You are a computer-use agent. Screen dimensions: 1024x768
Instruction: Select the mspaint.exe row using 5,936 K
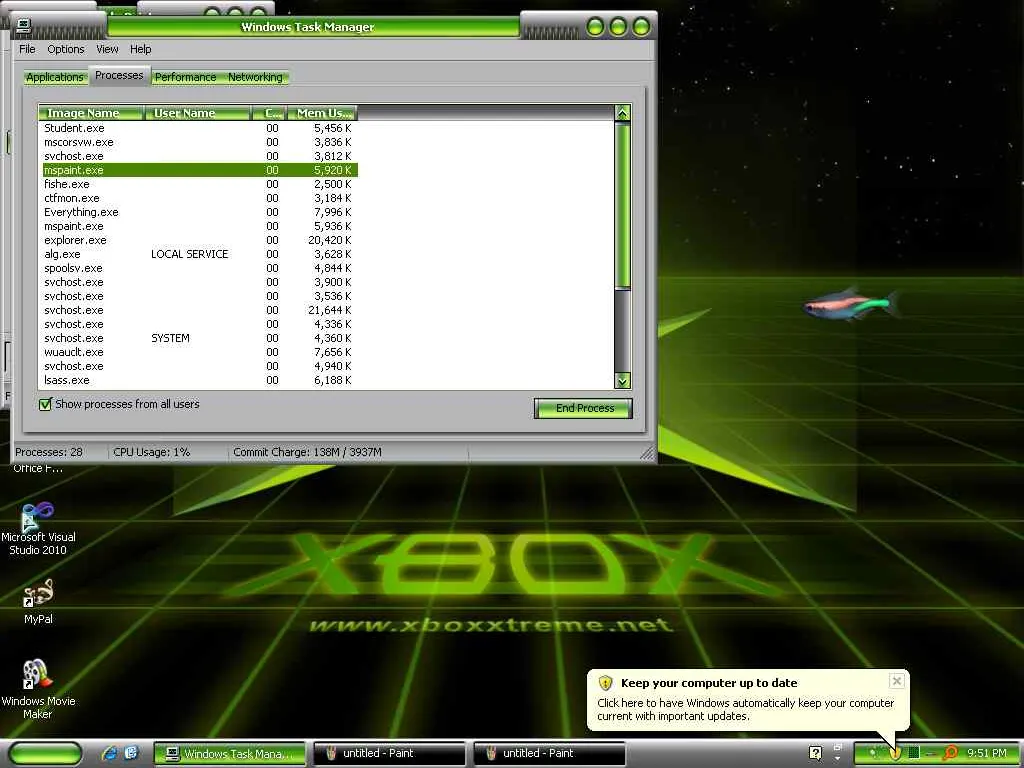tap(198, 226)
